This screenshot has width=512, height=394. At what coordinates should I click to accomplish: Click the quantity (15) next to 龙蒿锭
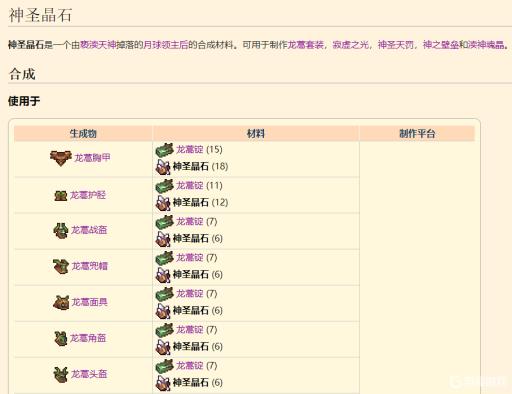[214, 149]
